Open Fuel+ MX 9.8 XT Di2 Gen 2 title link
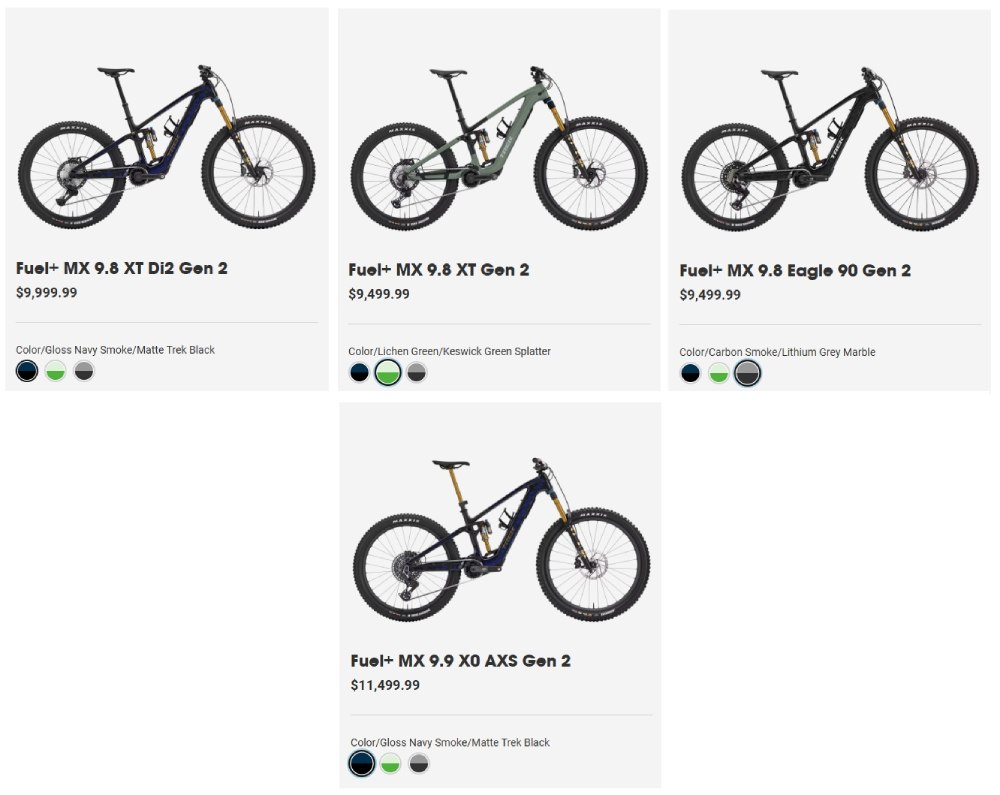The width and height of the screenshot is (1000, 795). point(122,269)
